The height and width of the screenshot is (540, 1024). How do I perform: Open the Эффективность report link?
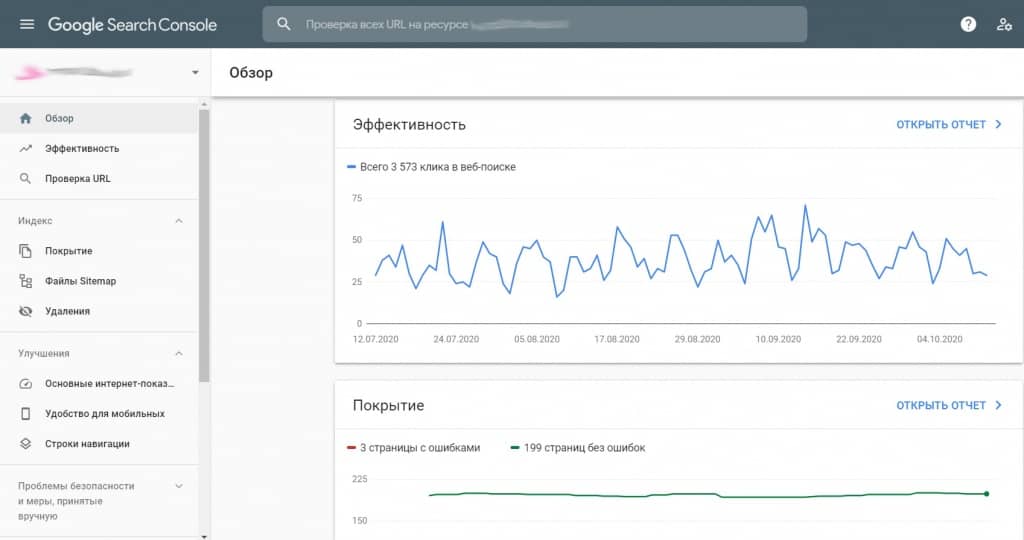pos(948,125)
